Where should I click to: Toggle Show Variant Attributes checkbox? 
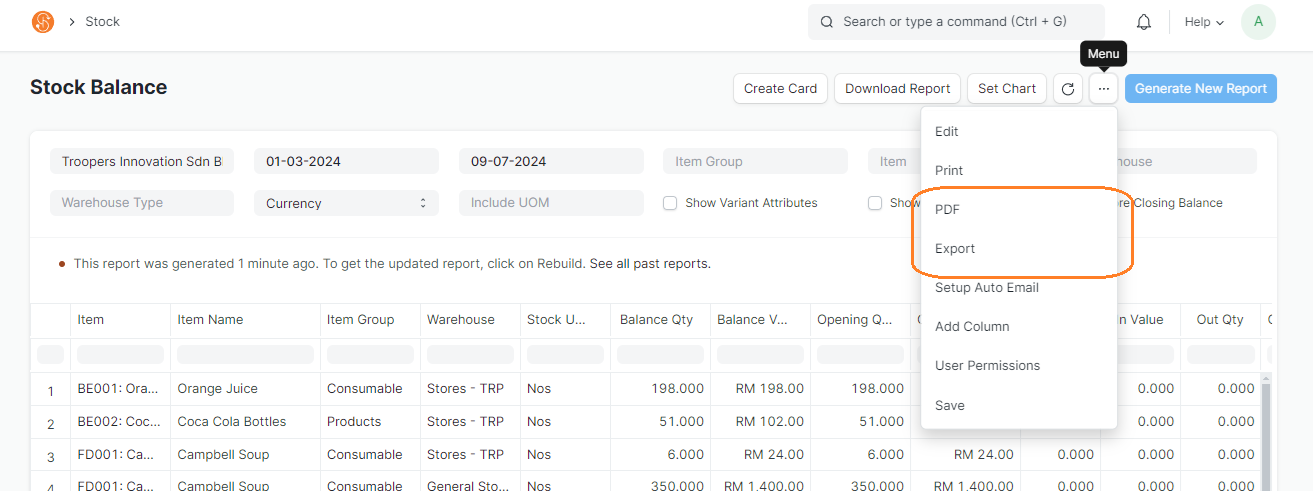pyautogui.click(x=670, y=203)
